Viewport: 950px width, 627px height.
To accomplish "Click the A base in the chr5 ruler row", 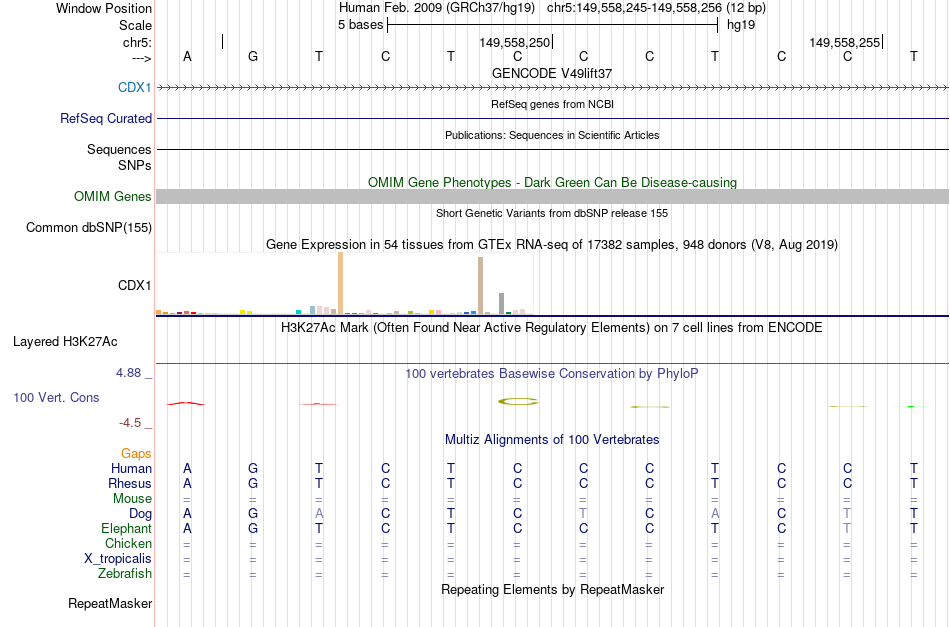I will tap(187, 56).
